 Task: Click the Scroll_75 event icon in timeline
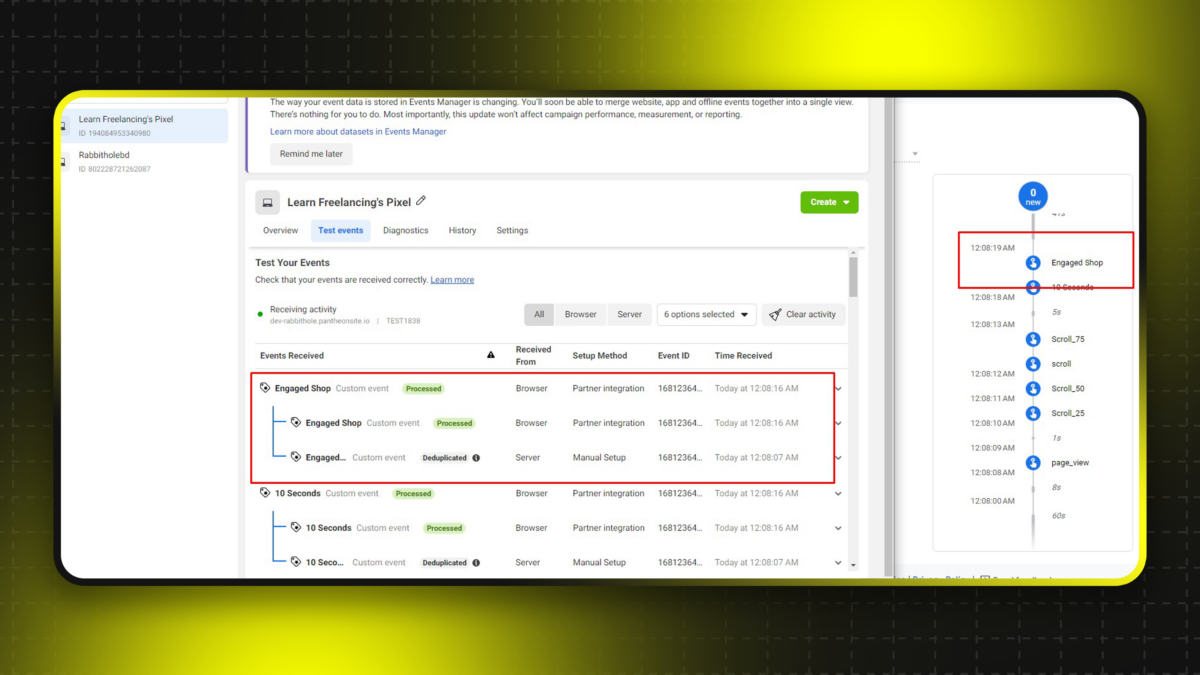1033,339
